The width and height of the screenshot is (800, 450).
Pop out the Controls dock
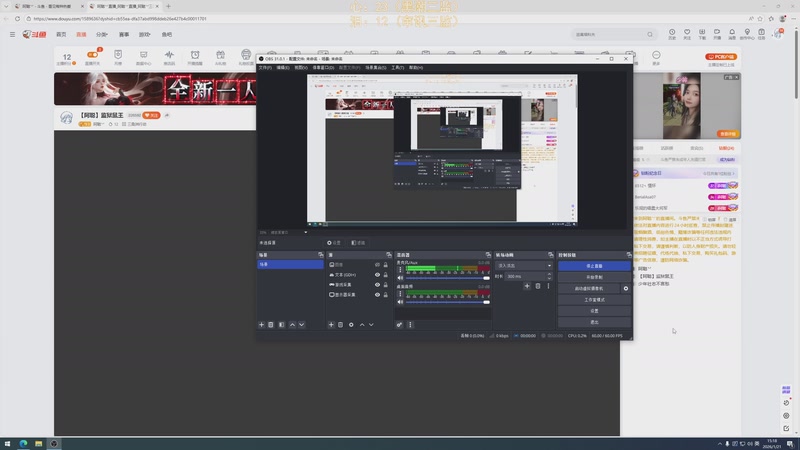629,255
